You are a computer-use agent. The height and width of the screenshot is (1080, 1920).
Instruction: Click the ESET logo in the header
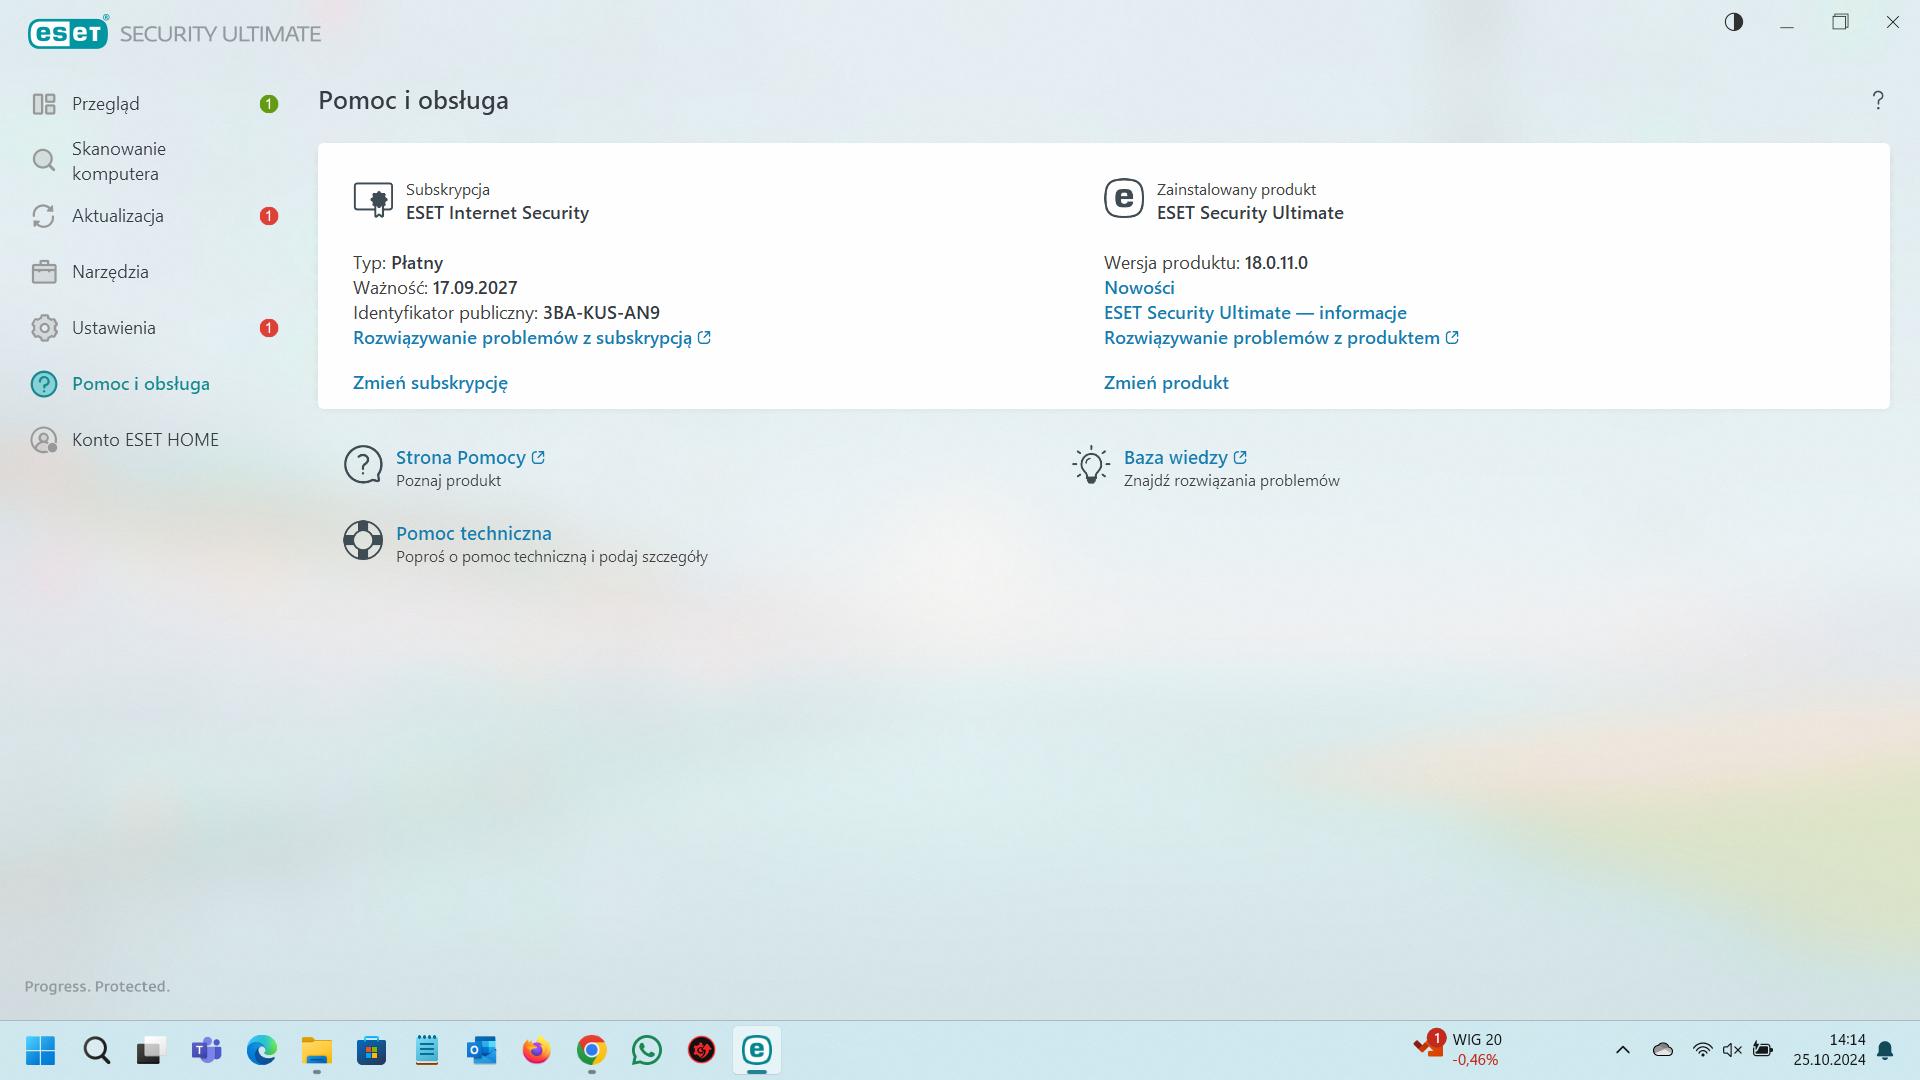coord(68,33)
